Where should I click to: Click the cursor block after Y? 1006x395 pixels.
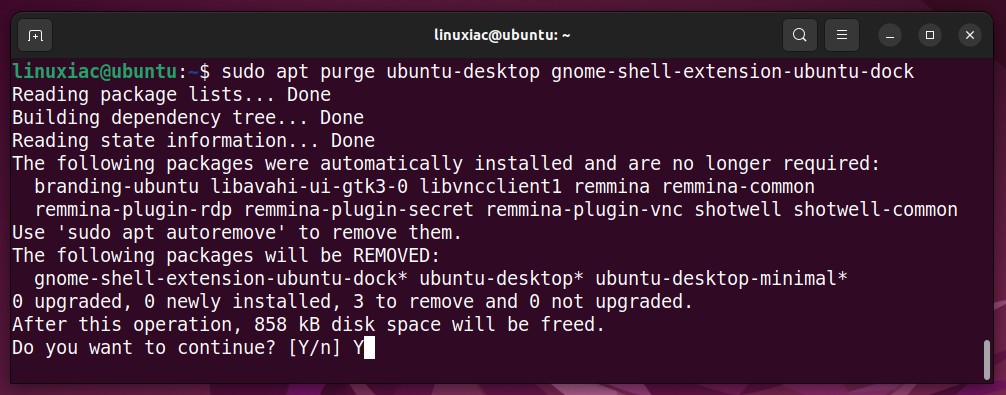[369, 348]
